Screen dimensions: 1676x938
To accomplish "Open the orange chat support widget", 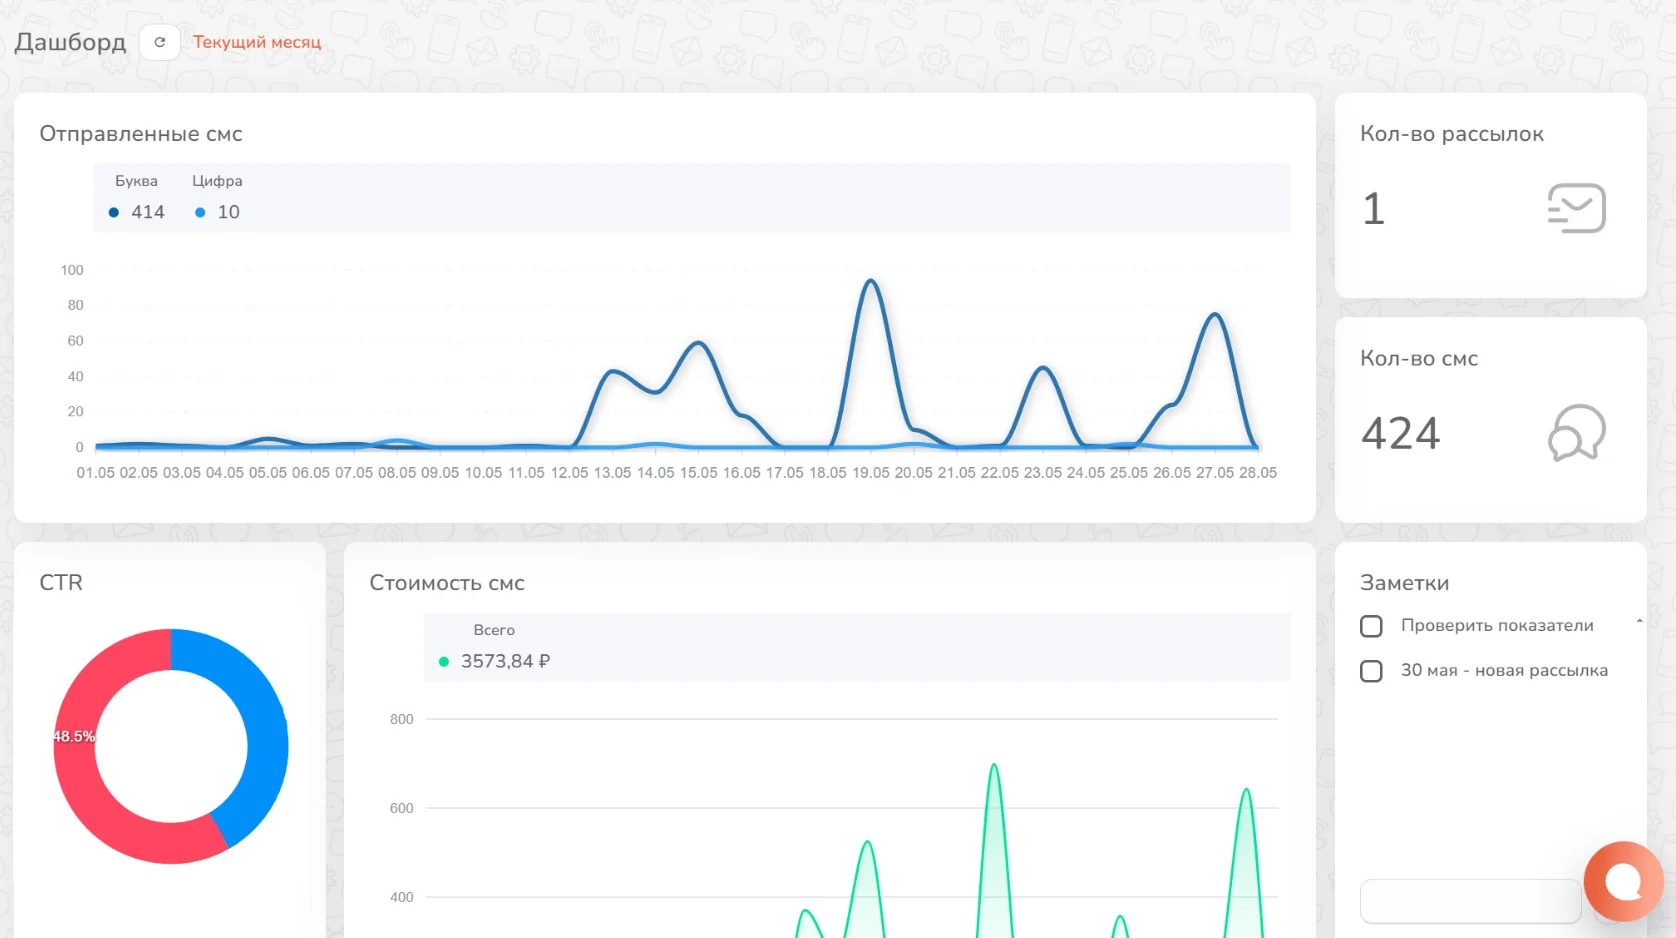I will click(x=1623, y=881).
